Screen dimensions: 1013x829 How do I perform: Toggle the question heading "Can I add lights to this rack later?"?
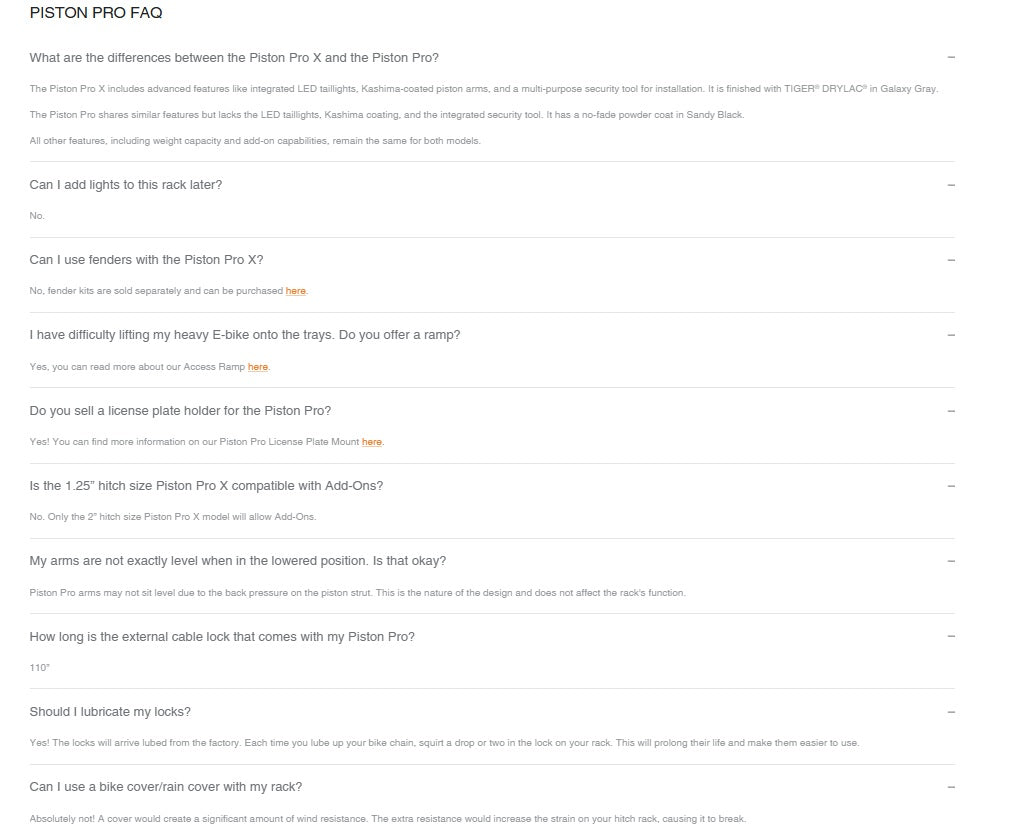tap(126, 185)
